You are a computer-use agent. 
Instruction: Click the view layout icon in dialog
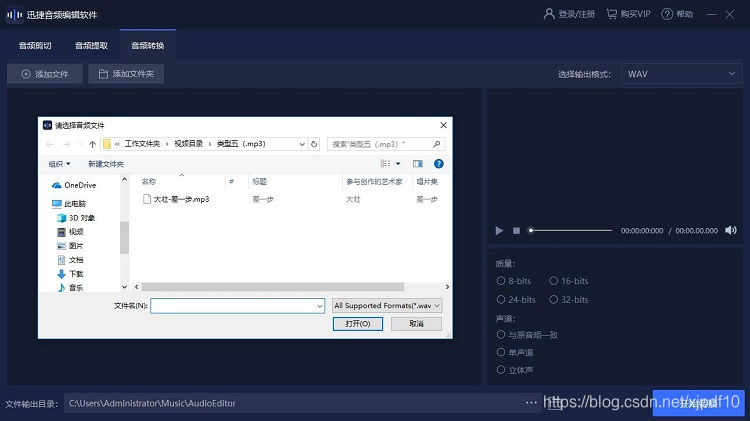coord(386,164)
